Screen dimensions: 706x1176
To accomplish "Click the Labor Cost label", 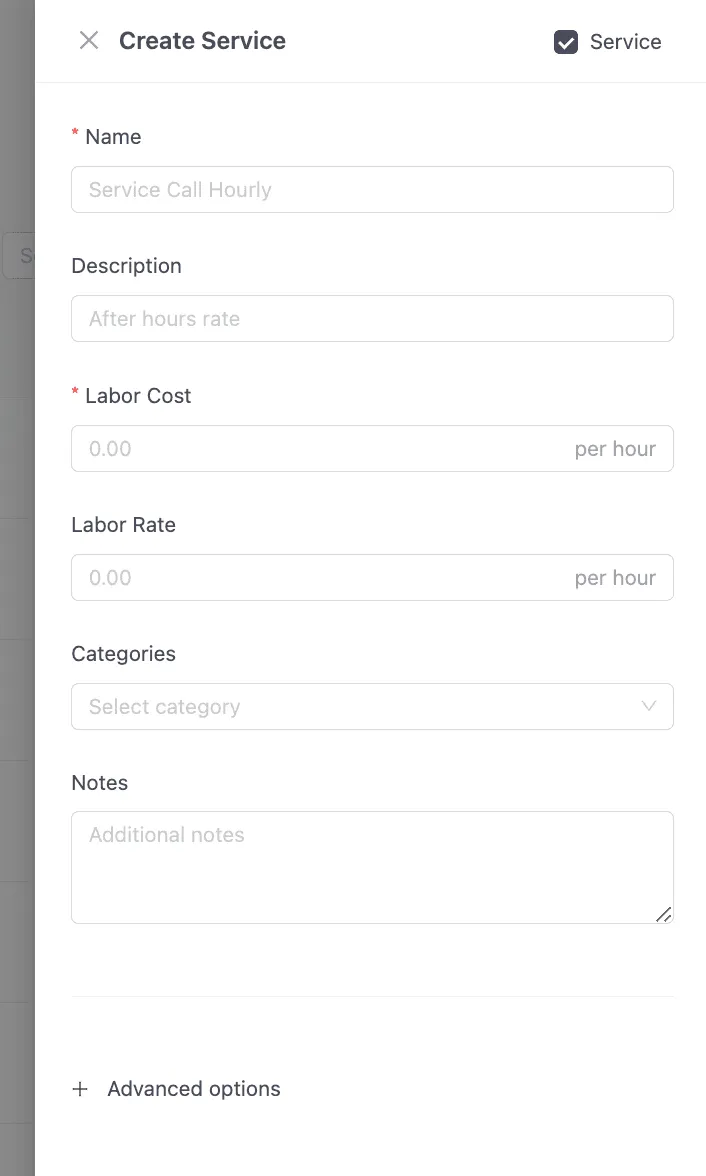I will [x=138, y=396].
